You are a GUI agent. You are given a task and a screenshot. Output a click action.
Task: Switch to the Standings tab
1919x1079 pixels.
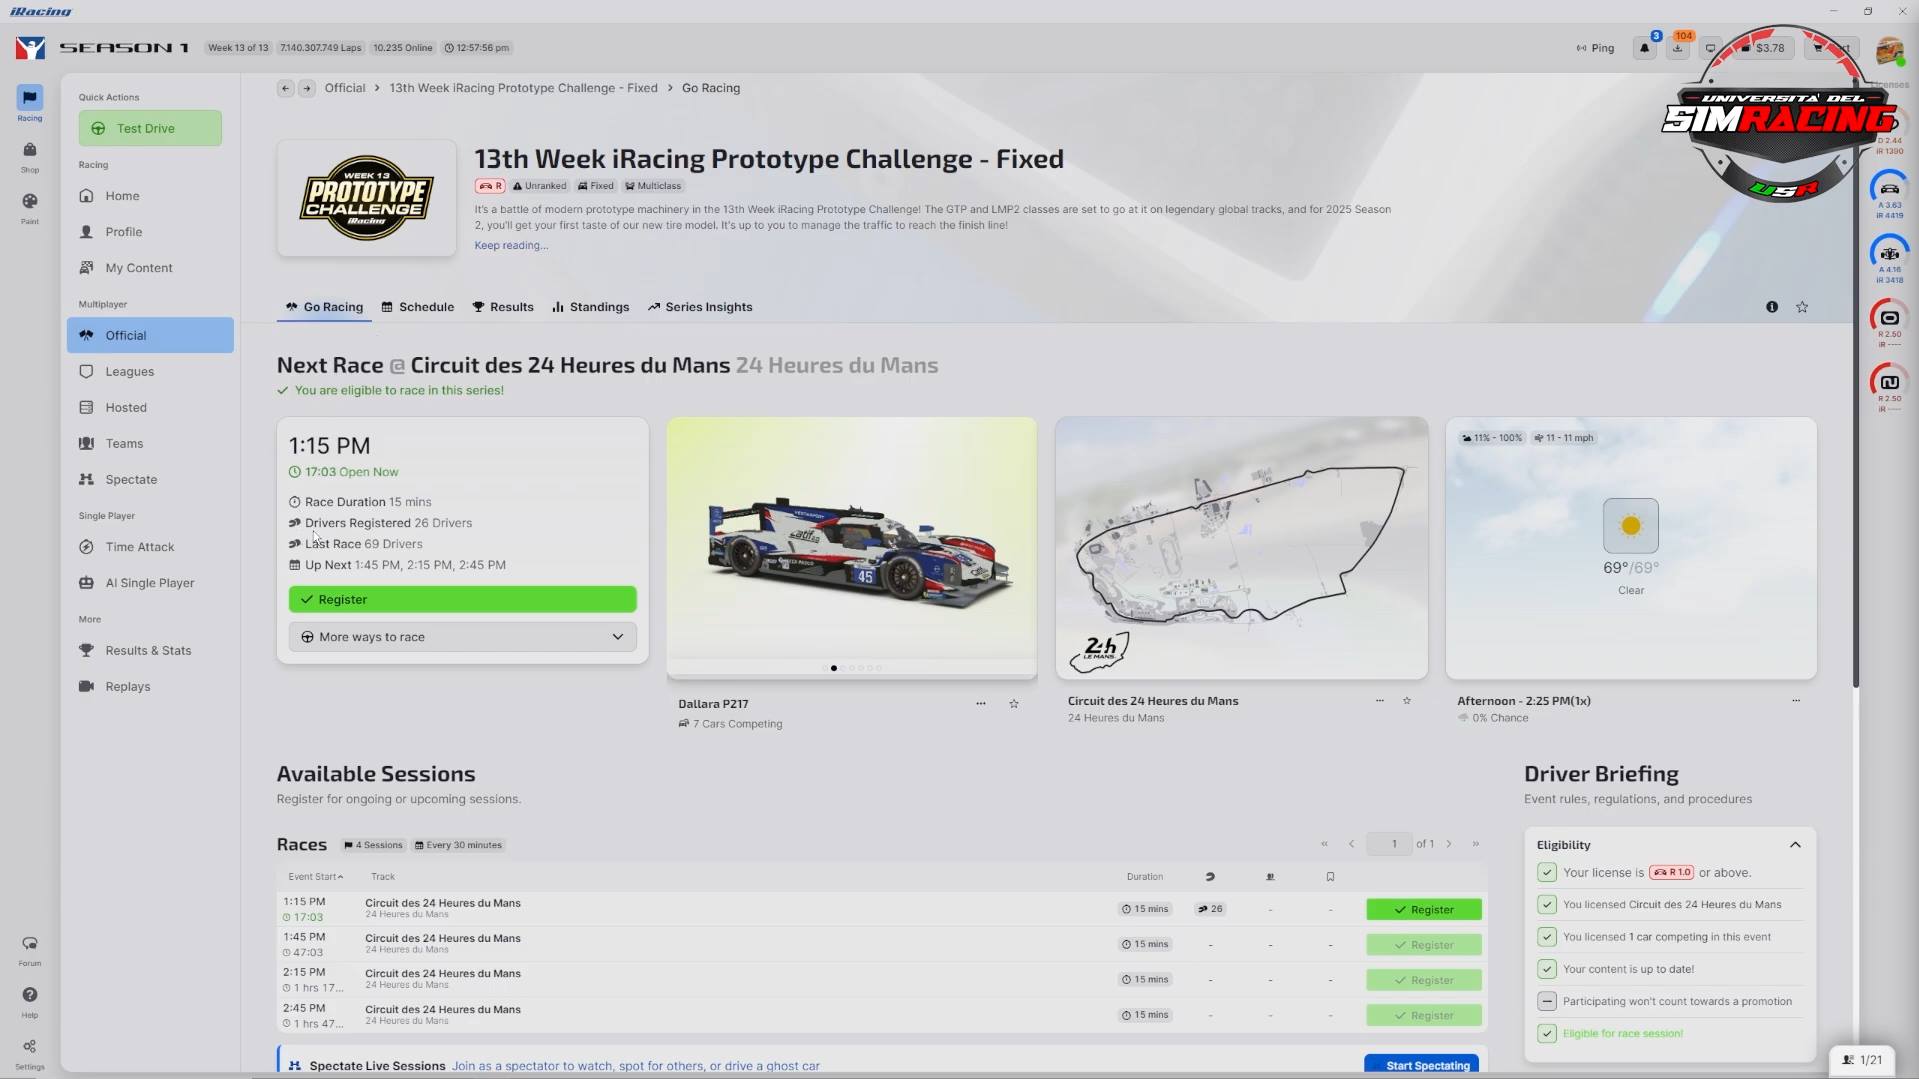pyautogui.click(x=591, y=307)
